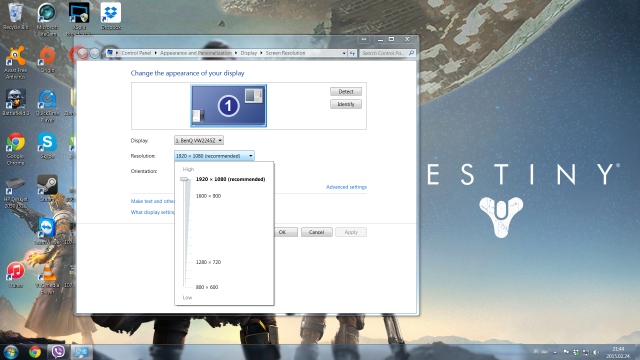
Task: Select Display in the breadcrumb path
Action: click(x=249, y=53)
